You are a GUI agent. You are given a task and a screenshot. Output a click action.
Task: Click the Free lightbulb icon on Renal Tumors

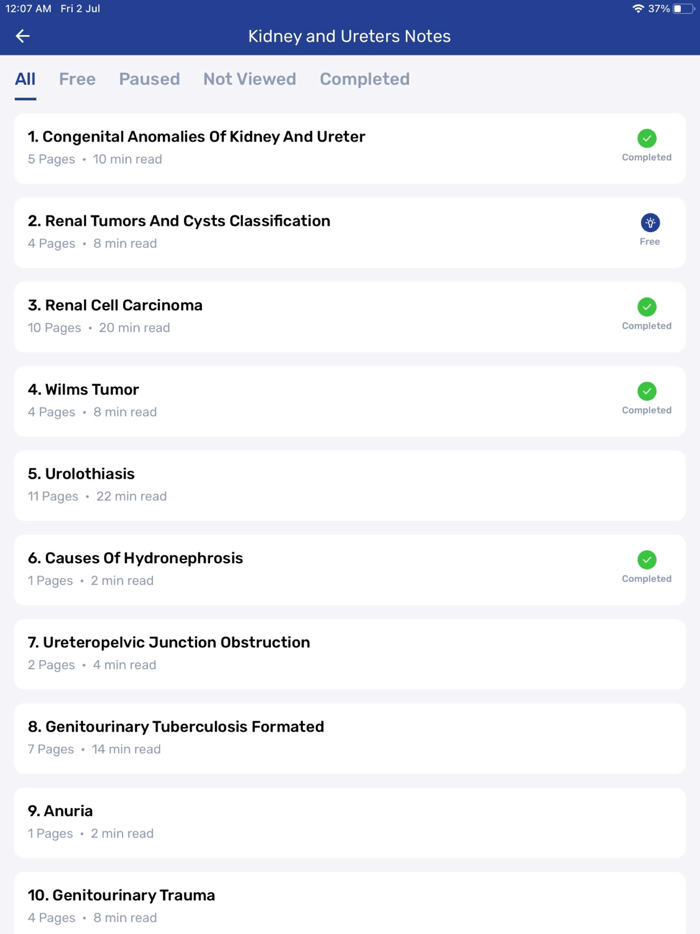click(650, 222)
